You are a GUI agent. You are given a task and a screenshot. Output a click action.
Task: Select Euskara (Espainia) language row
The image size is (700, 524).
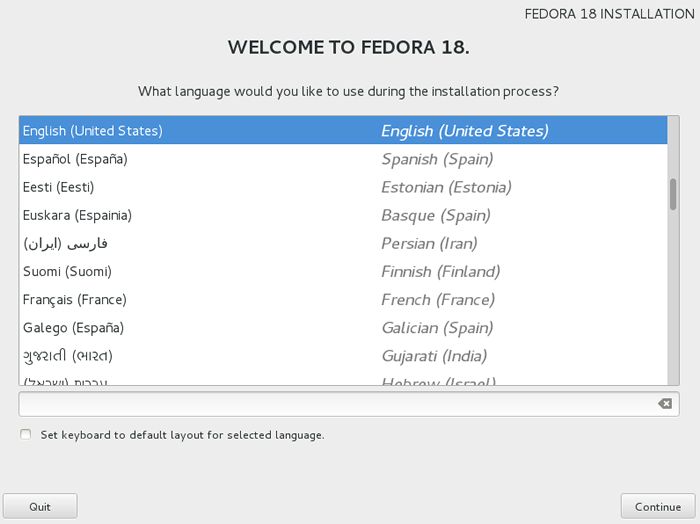pyautogui.click(x=343, y=215)
